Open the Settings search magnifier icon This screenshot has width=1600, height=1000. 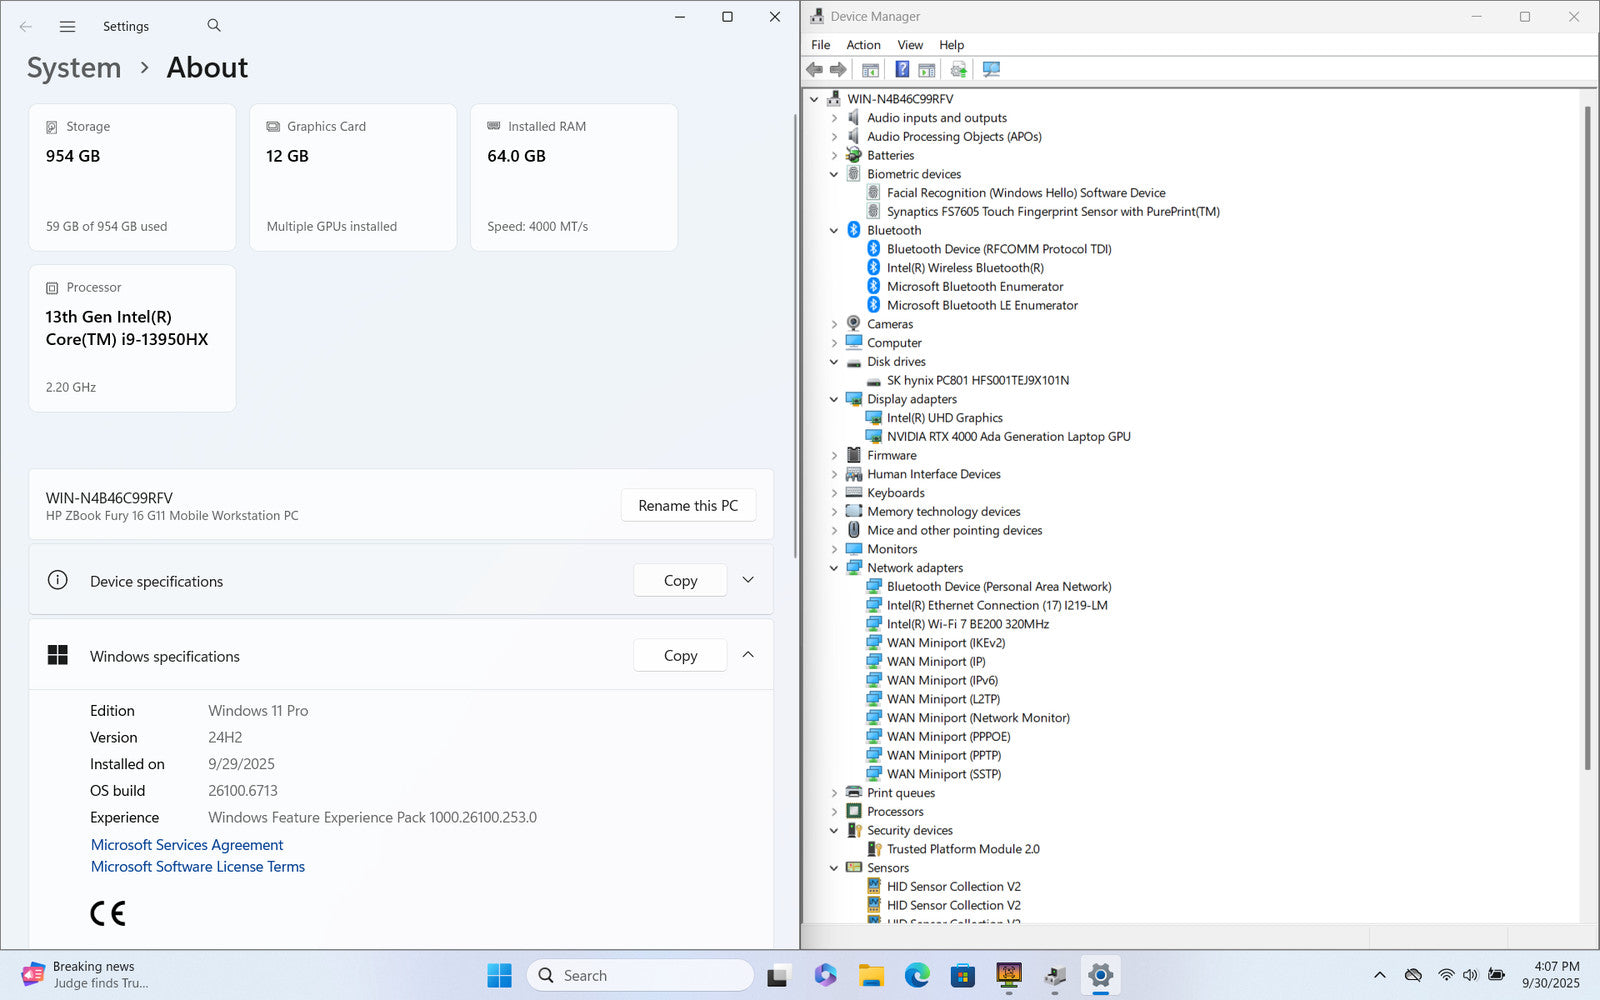pos(214,26)
